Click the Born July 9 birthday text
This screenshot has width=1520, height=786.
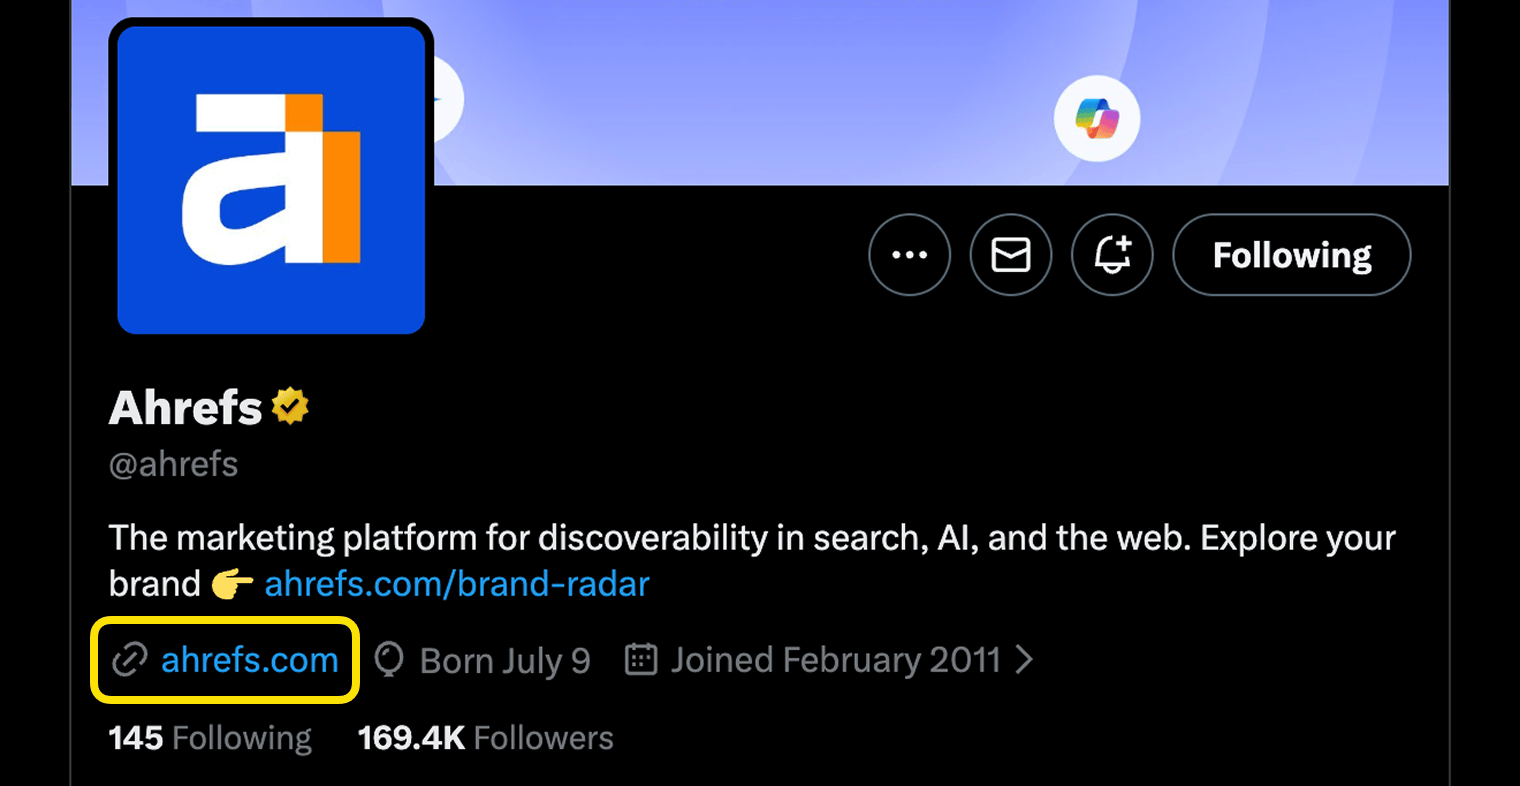[x=504, y=660]
